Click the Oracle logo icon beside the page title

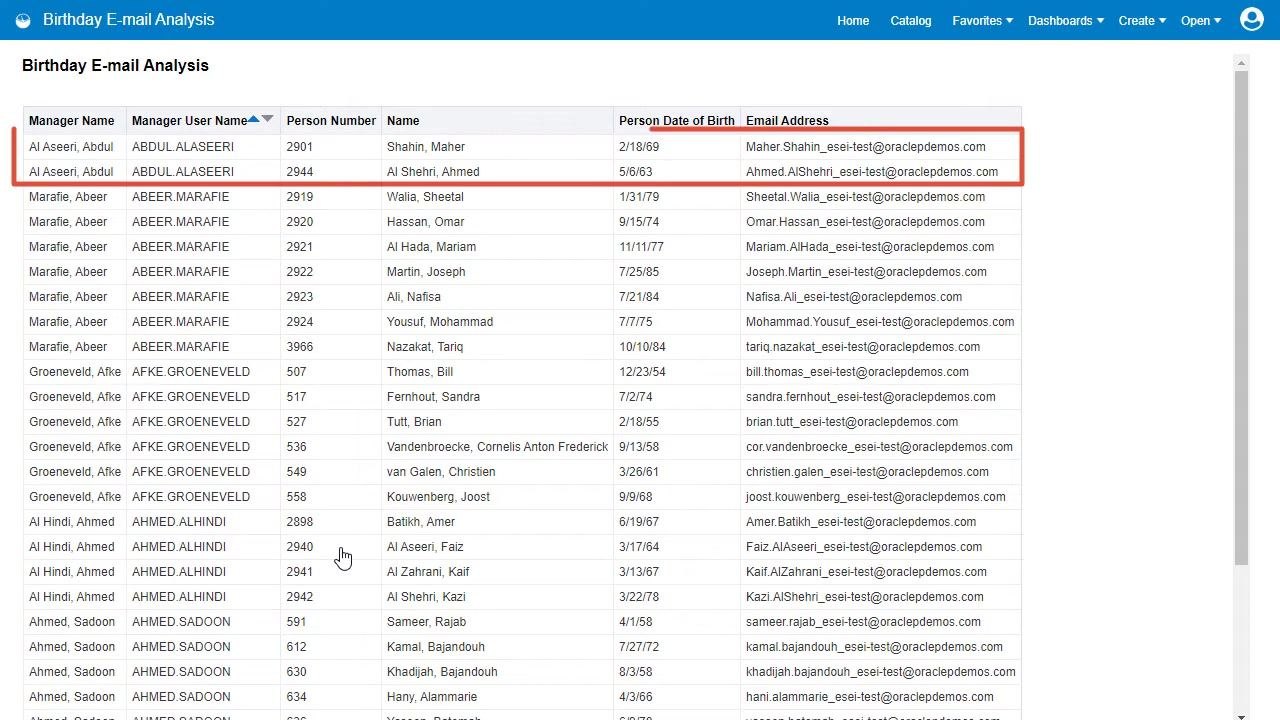pyautogui.click(x=23, y=20)
